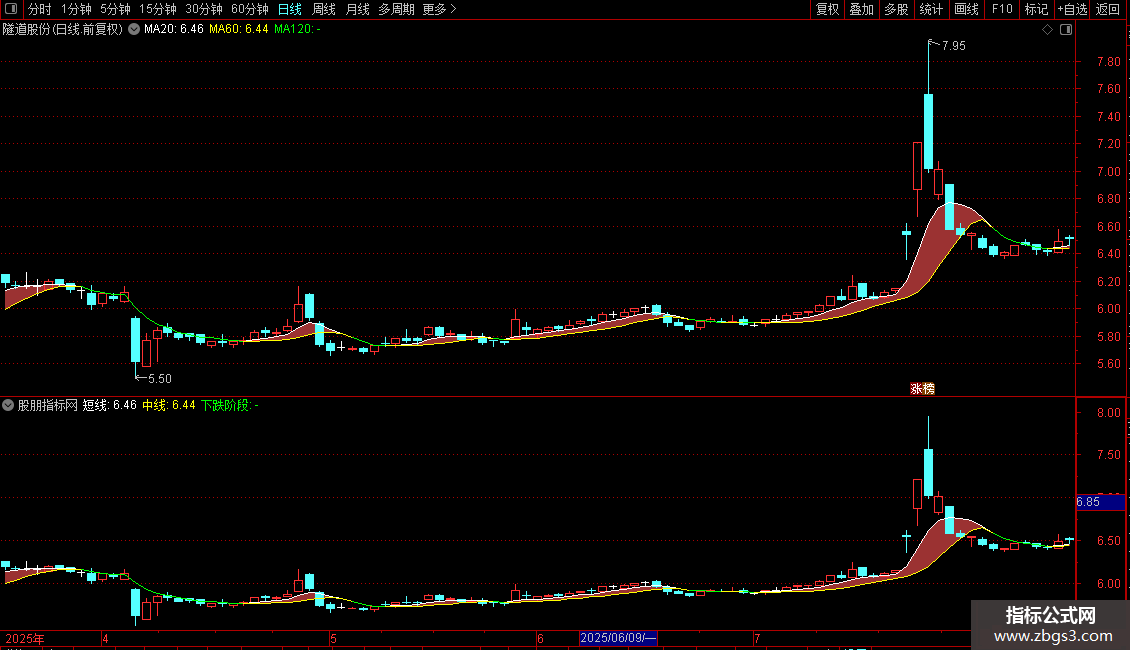This screenshot has width=1130, height=650.
Task: Click the 7.95 high price annotation
Action: [953, 45]
